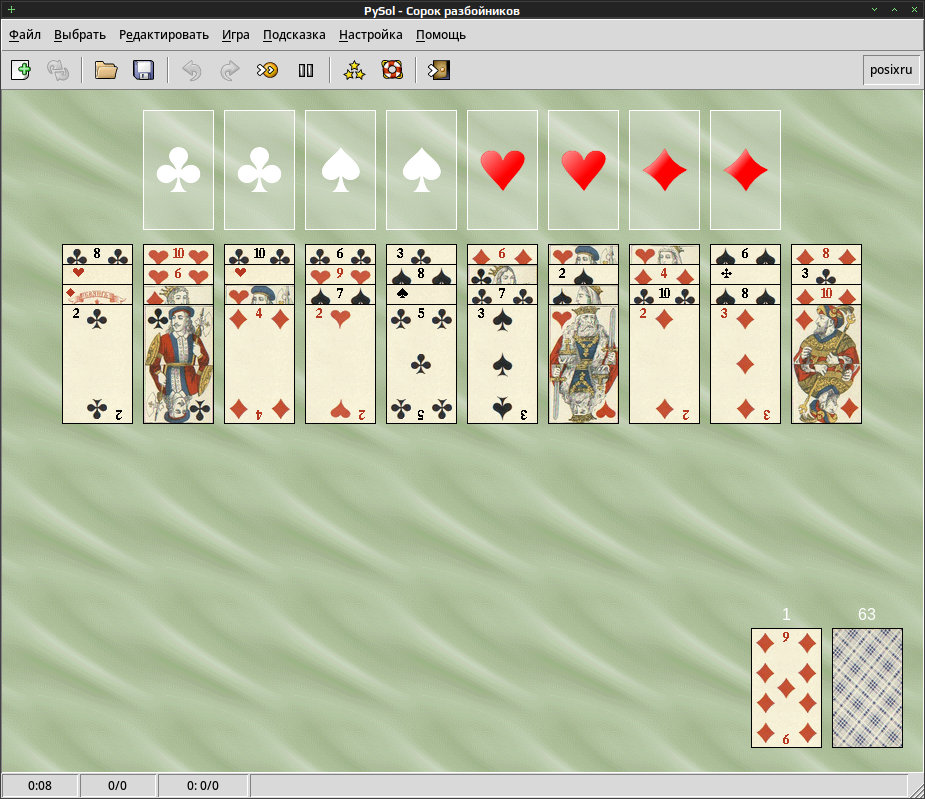Click the 0:08 timer in the status bar
This screenshot has width=925, height=799.
[40, 785]
